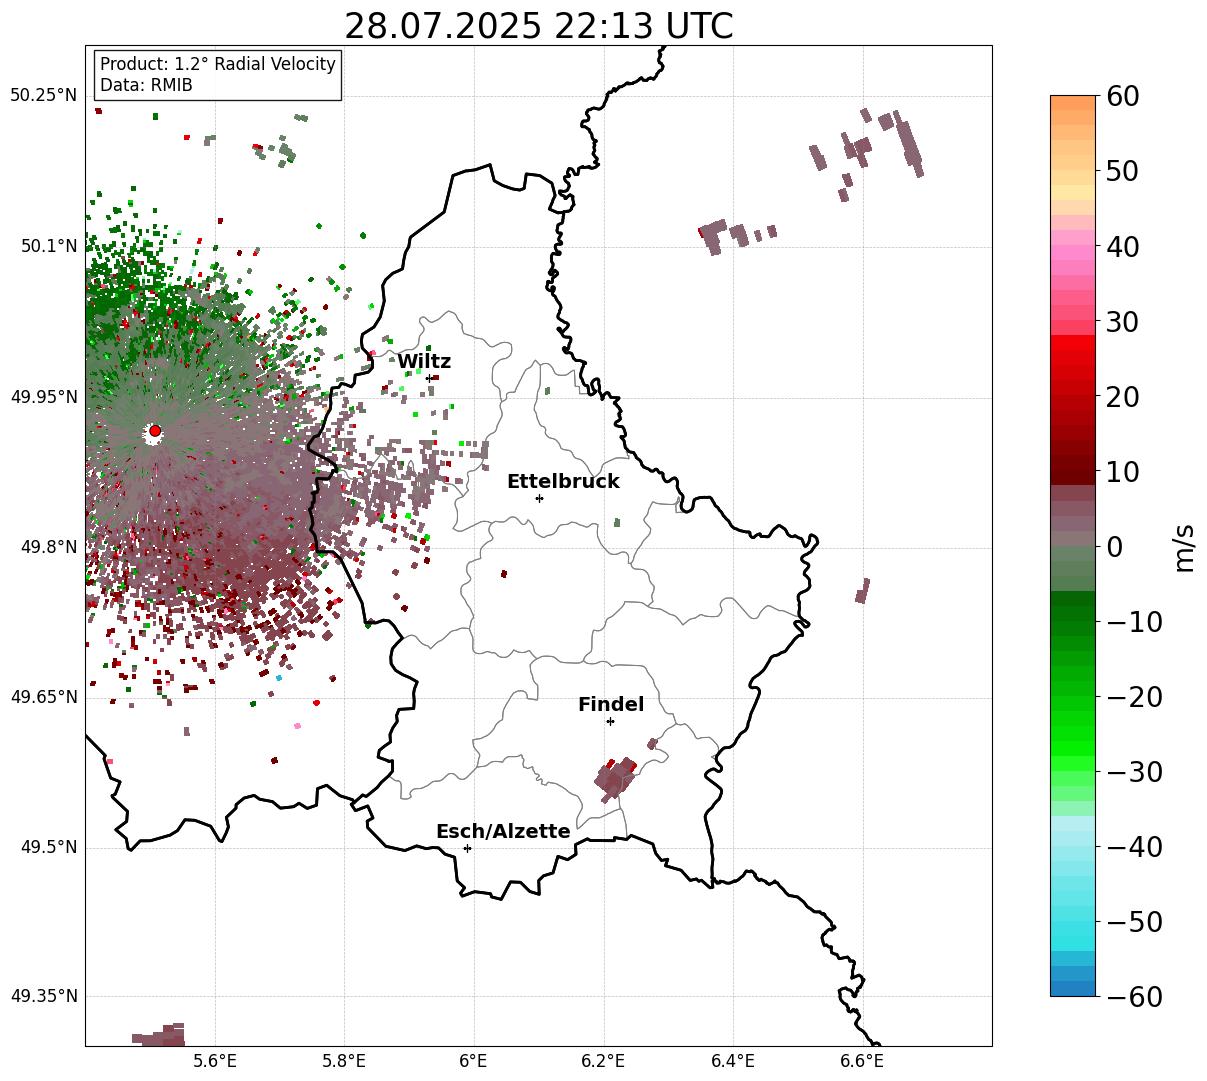Click the 49.35°N latitude tick label

coord(43,996)
